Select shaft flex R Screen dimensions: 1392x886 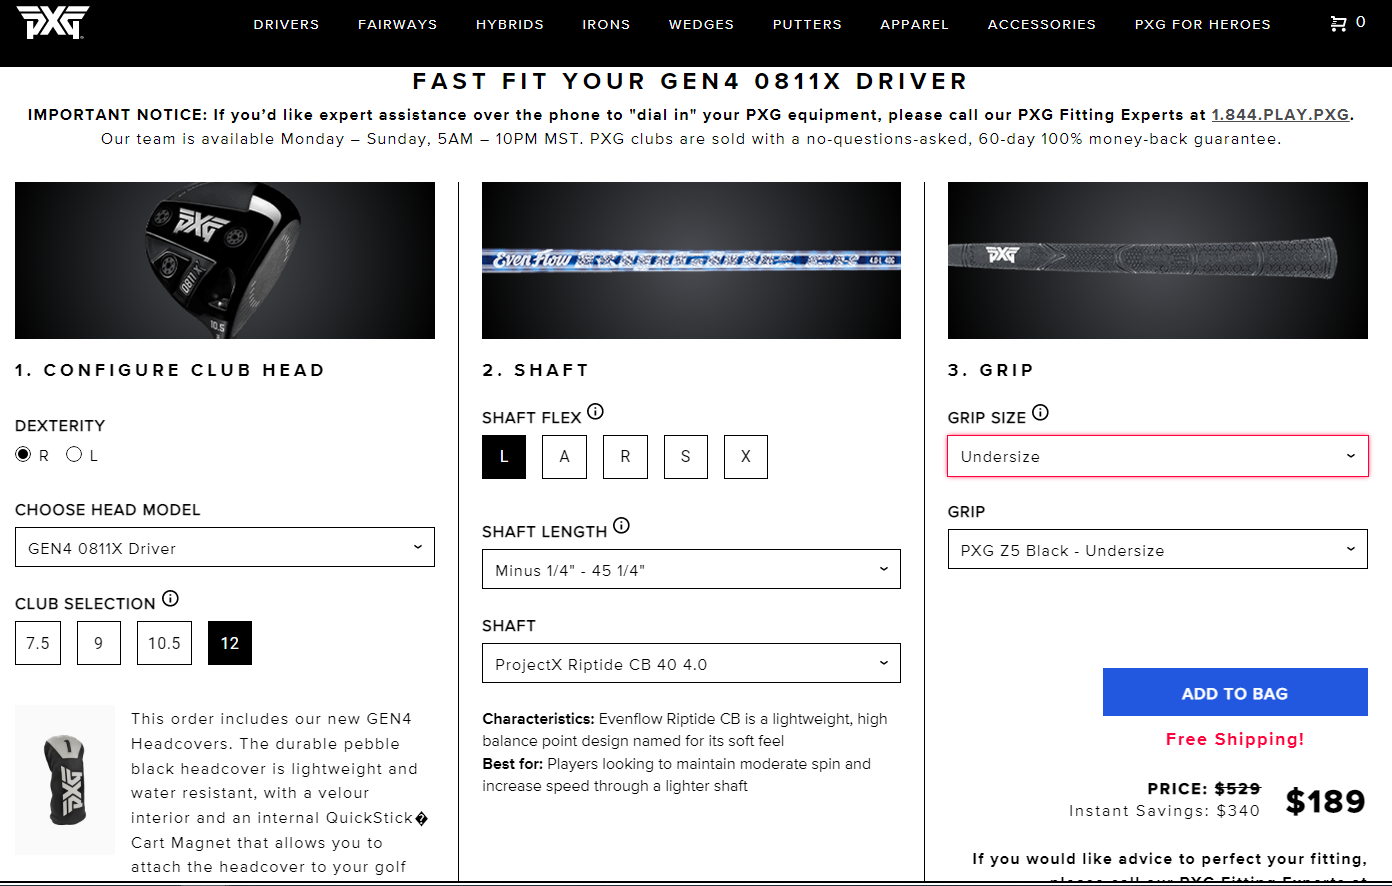[x=625, y=457]
